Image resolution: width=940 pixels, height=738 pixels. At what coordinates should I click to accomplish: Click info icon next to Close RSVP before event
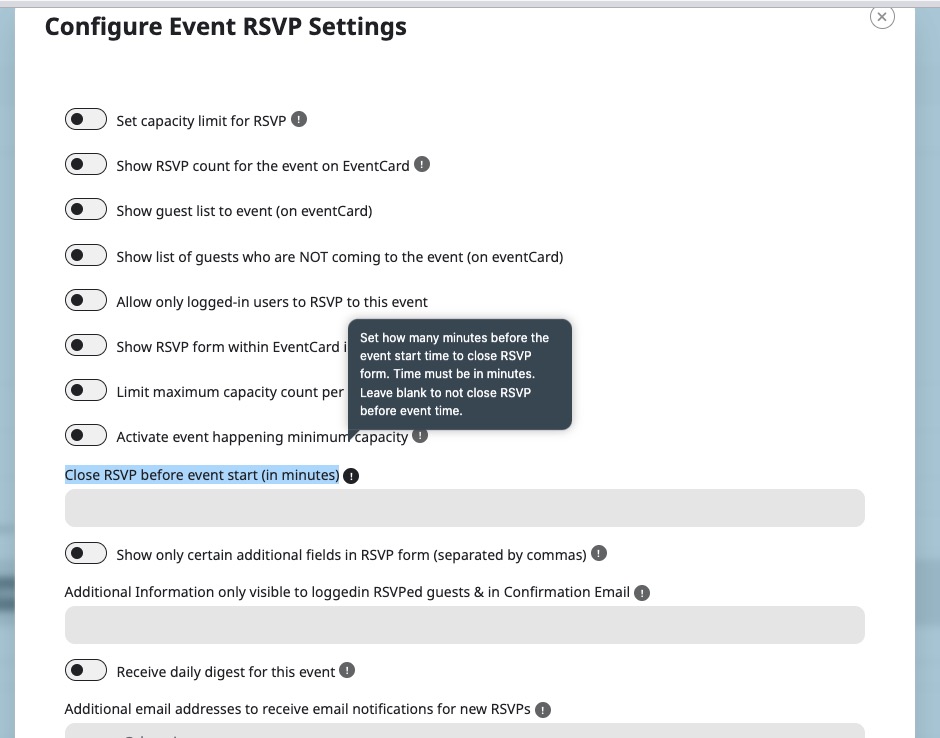(x=351, y=476)
